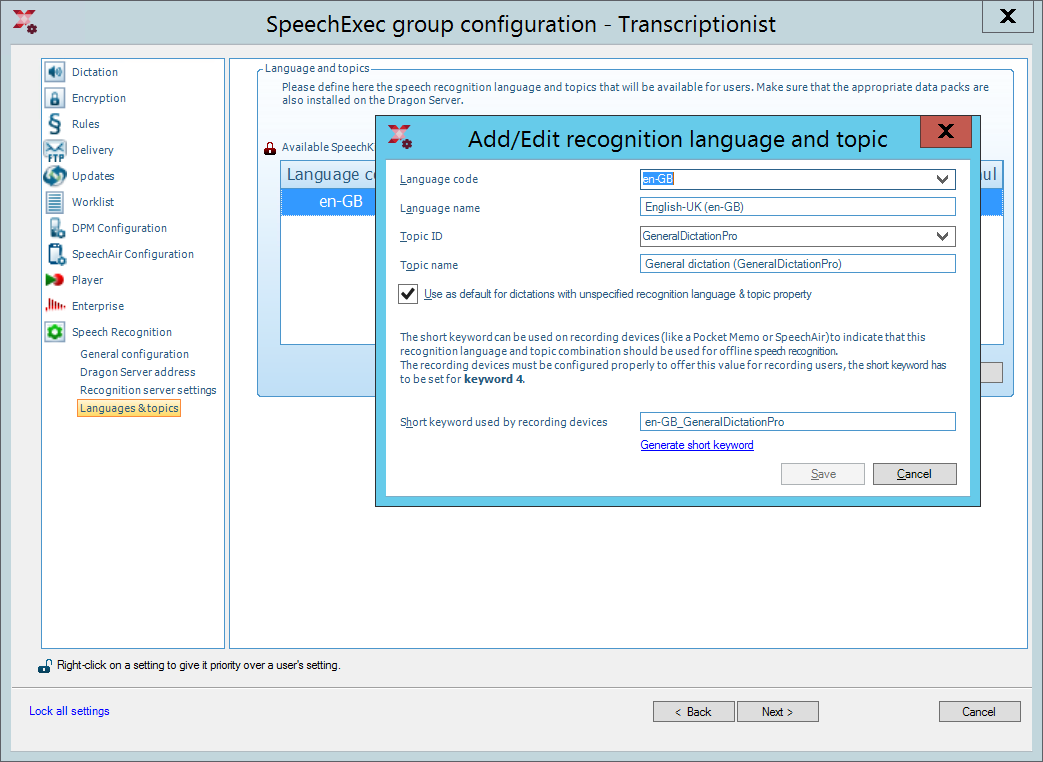
Task: Click the Worklist document icon
Action: 55,202
